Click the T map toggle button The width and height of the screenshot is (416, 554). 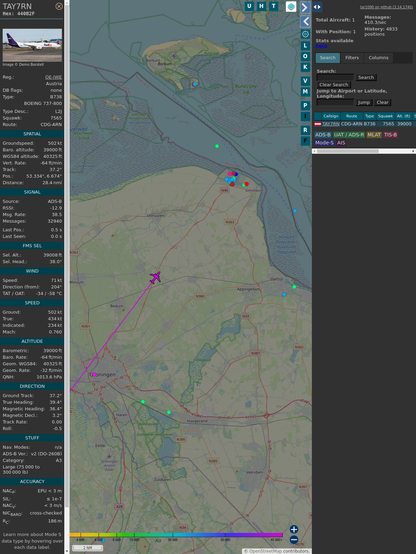[273, 6]
